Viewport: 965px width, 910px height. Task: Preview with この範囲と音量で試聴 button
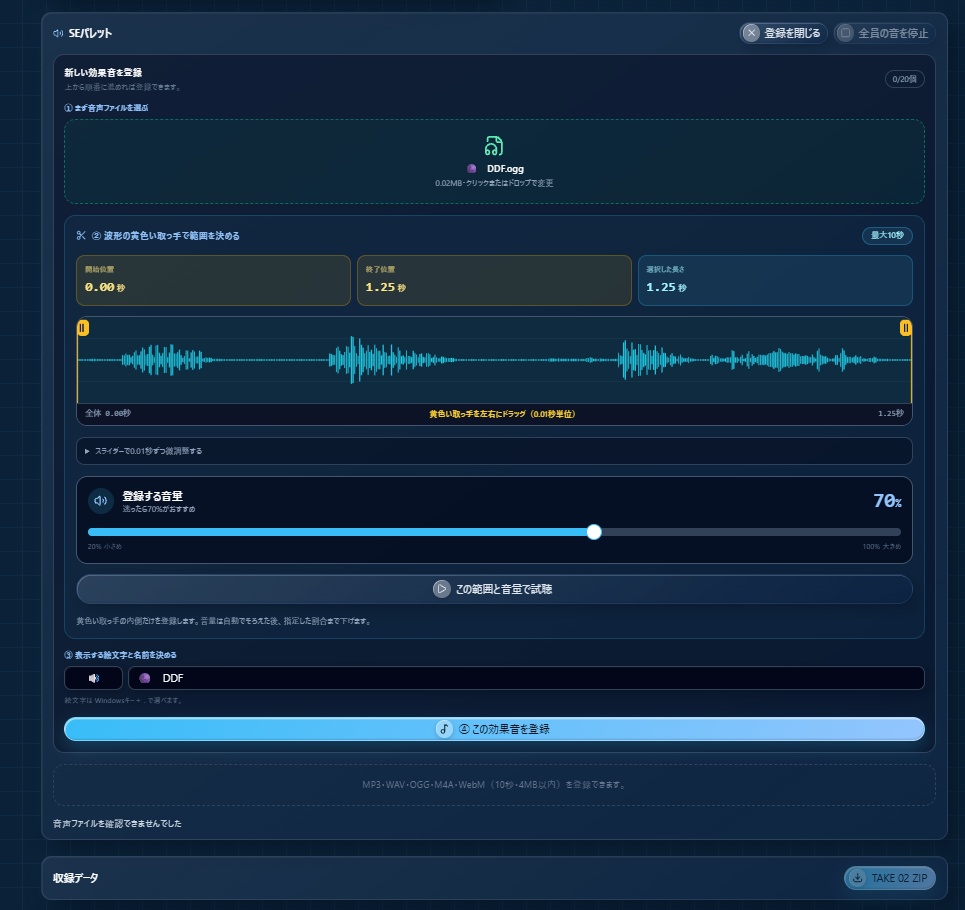tap(494, 589)
